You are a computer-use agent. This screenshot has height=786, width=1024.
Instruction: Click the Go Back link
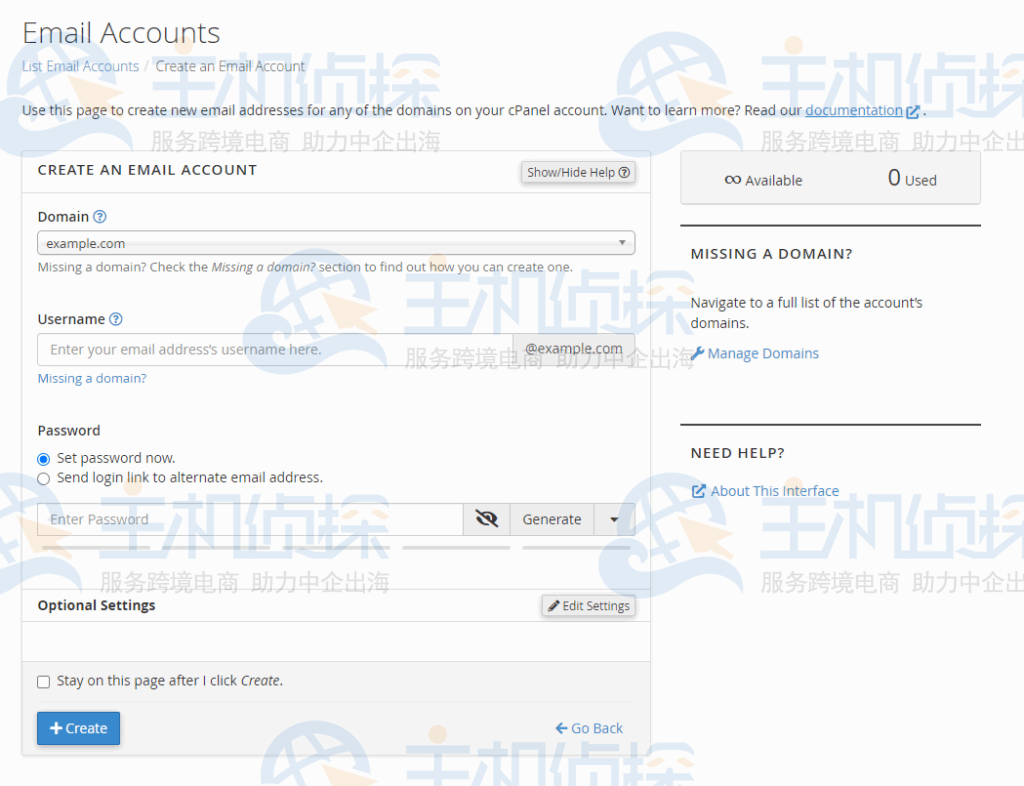[x=589, y=728]
